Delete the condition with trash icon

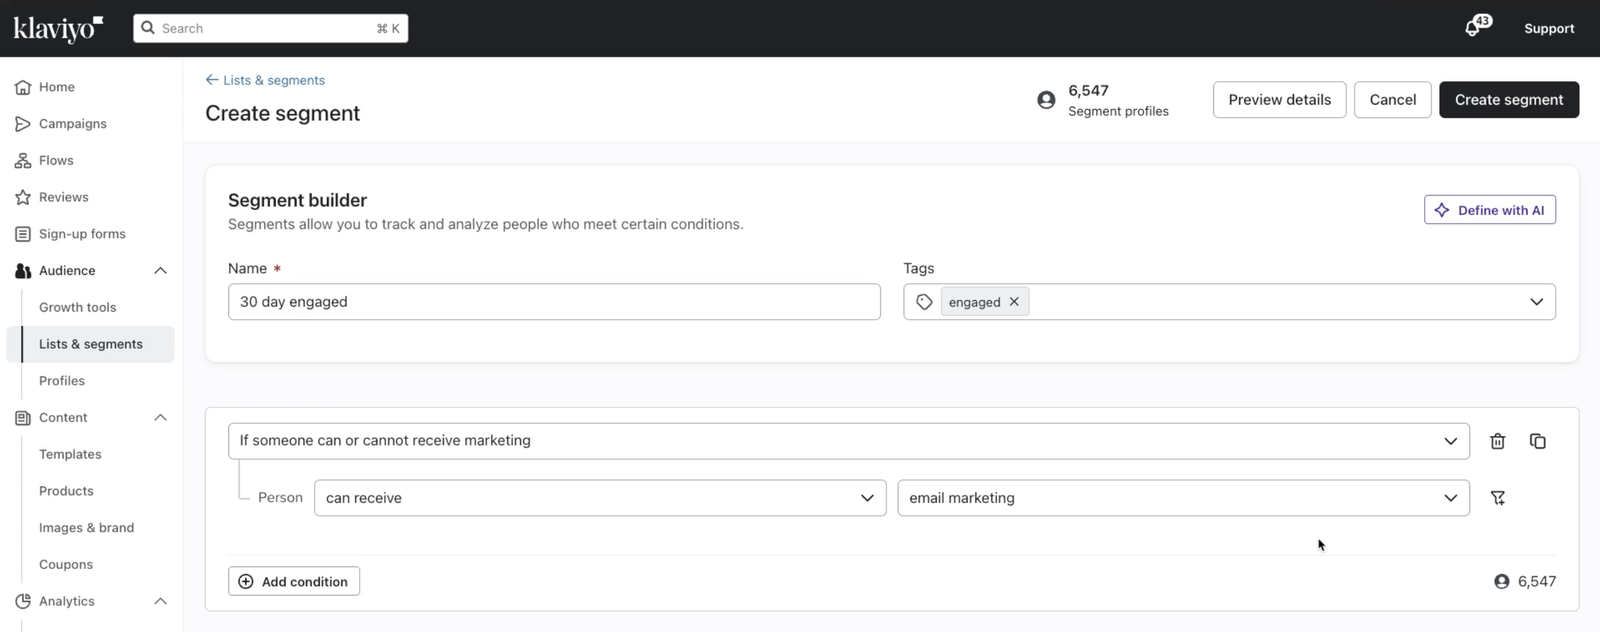pyautogui.click(x=1497, y=441)
